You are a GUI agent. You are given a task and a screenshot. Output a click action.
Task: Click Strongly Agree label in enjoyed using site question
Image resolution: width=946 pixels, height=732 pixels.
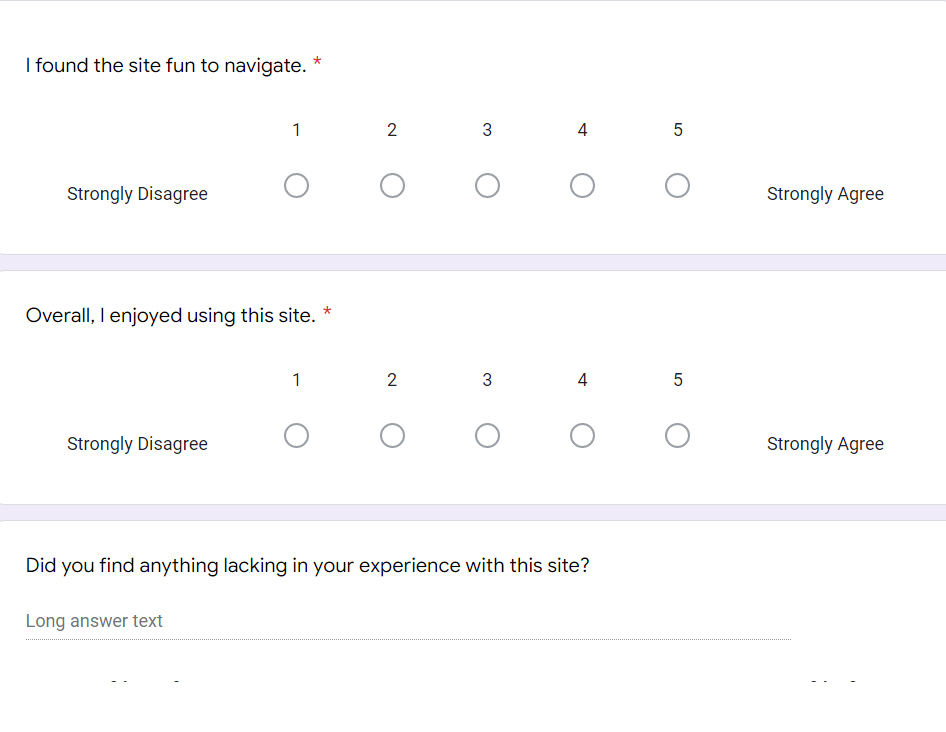point(825,444)
